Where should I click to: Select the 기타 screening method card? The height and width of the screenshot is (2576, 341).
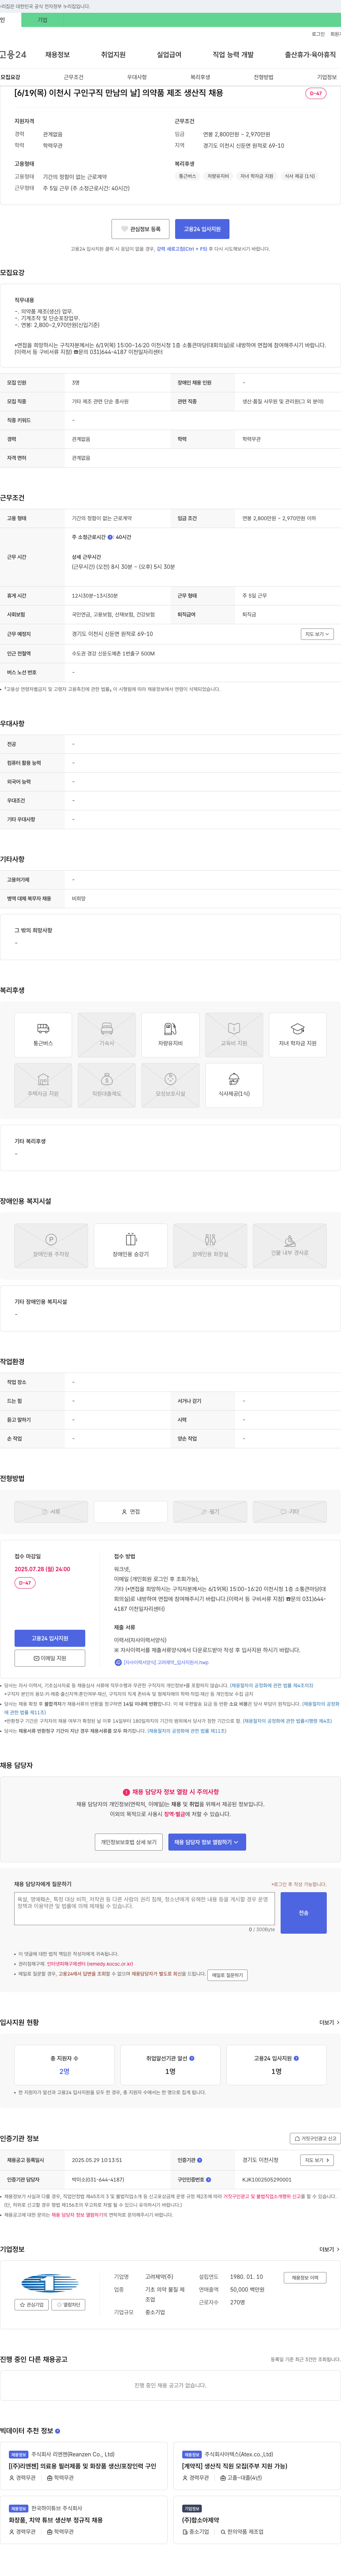click(x=290, y=1512)
